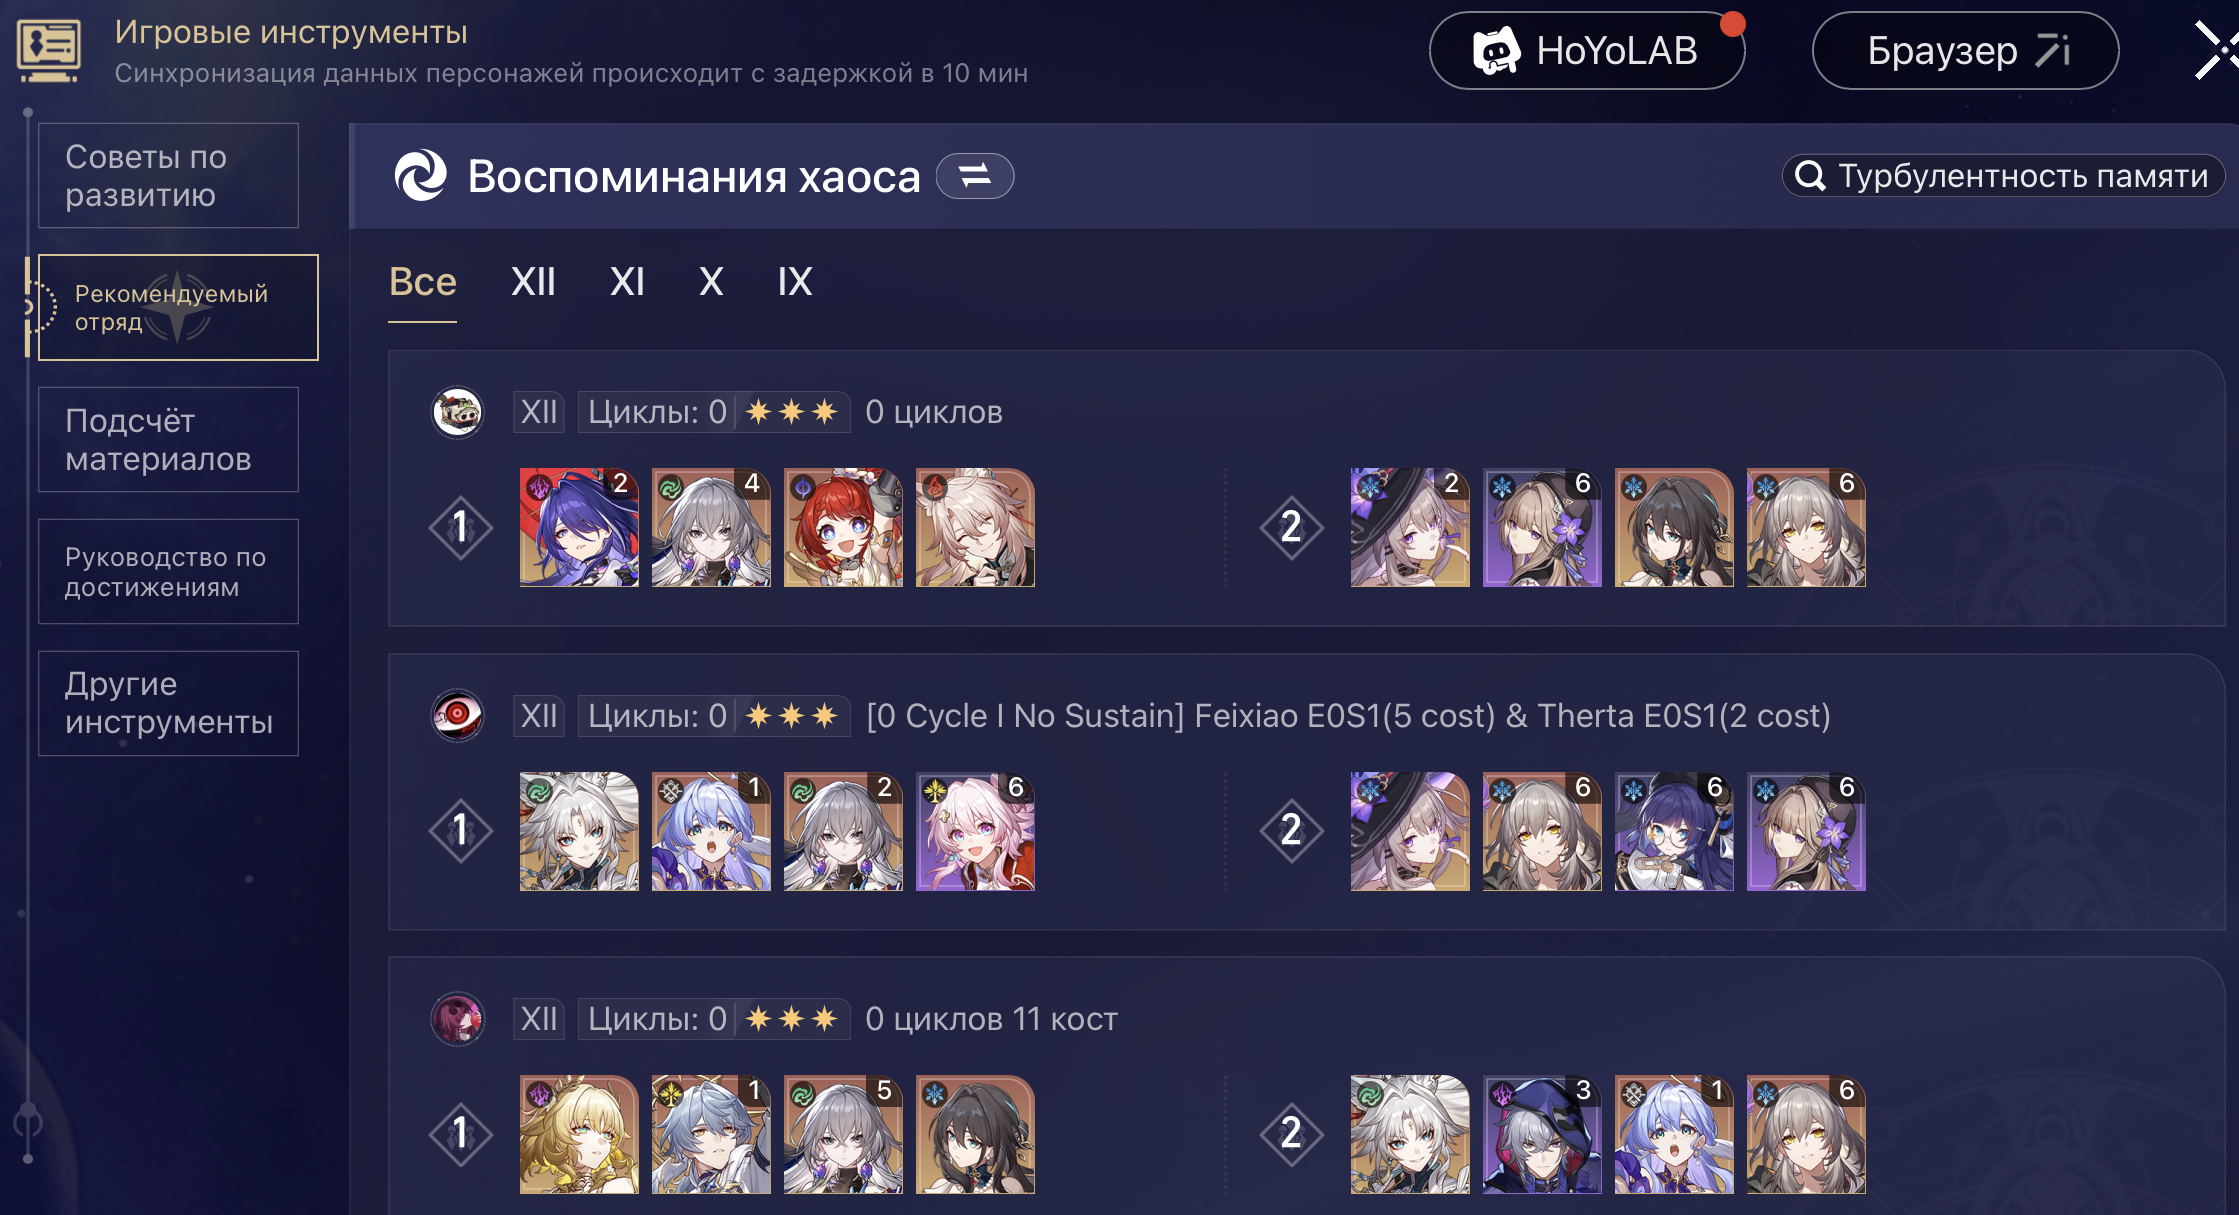Image resolution: width=2239 pixels, height=1215 pixels.
Task: Click team 1 diamond icon in second lineup
Action: point(460,831)
